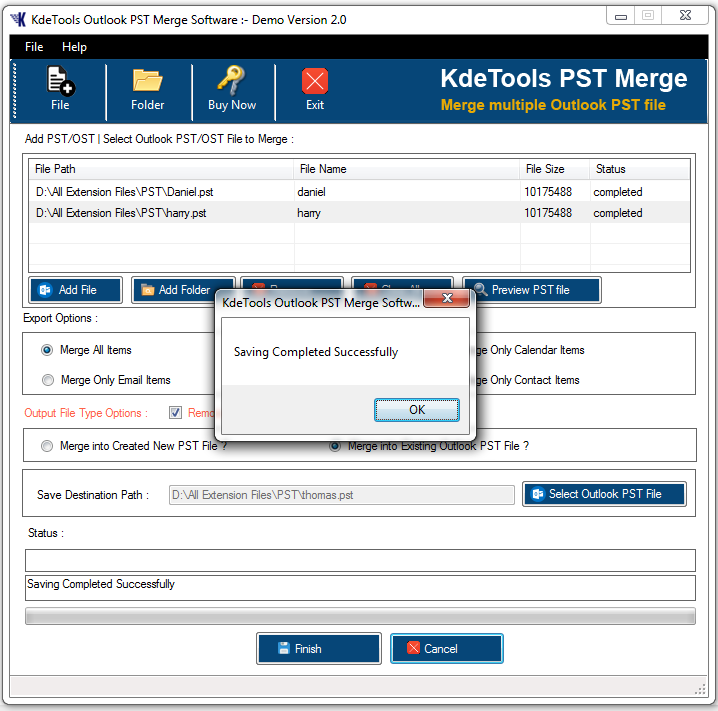
Task: Click the Buy Now key icon
Action: 231,80
